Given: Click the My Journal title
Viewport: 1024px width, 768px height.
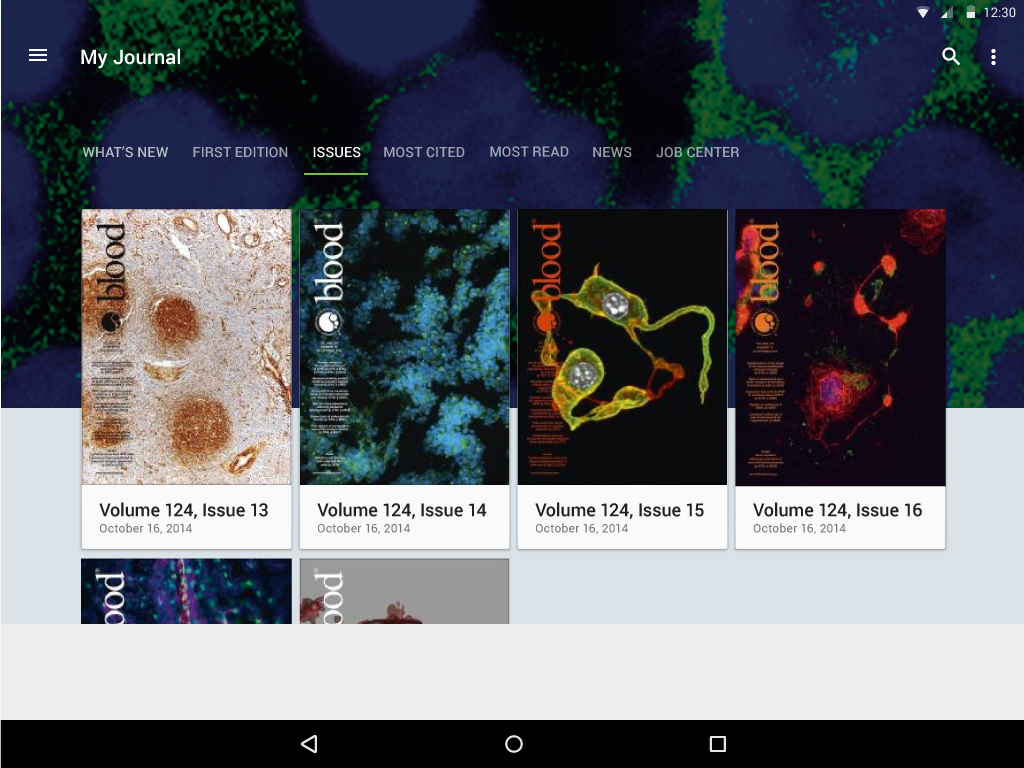Looking at the screenshot, I should (131, 57).
